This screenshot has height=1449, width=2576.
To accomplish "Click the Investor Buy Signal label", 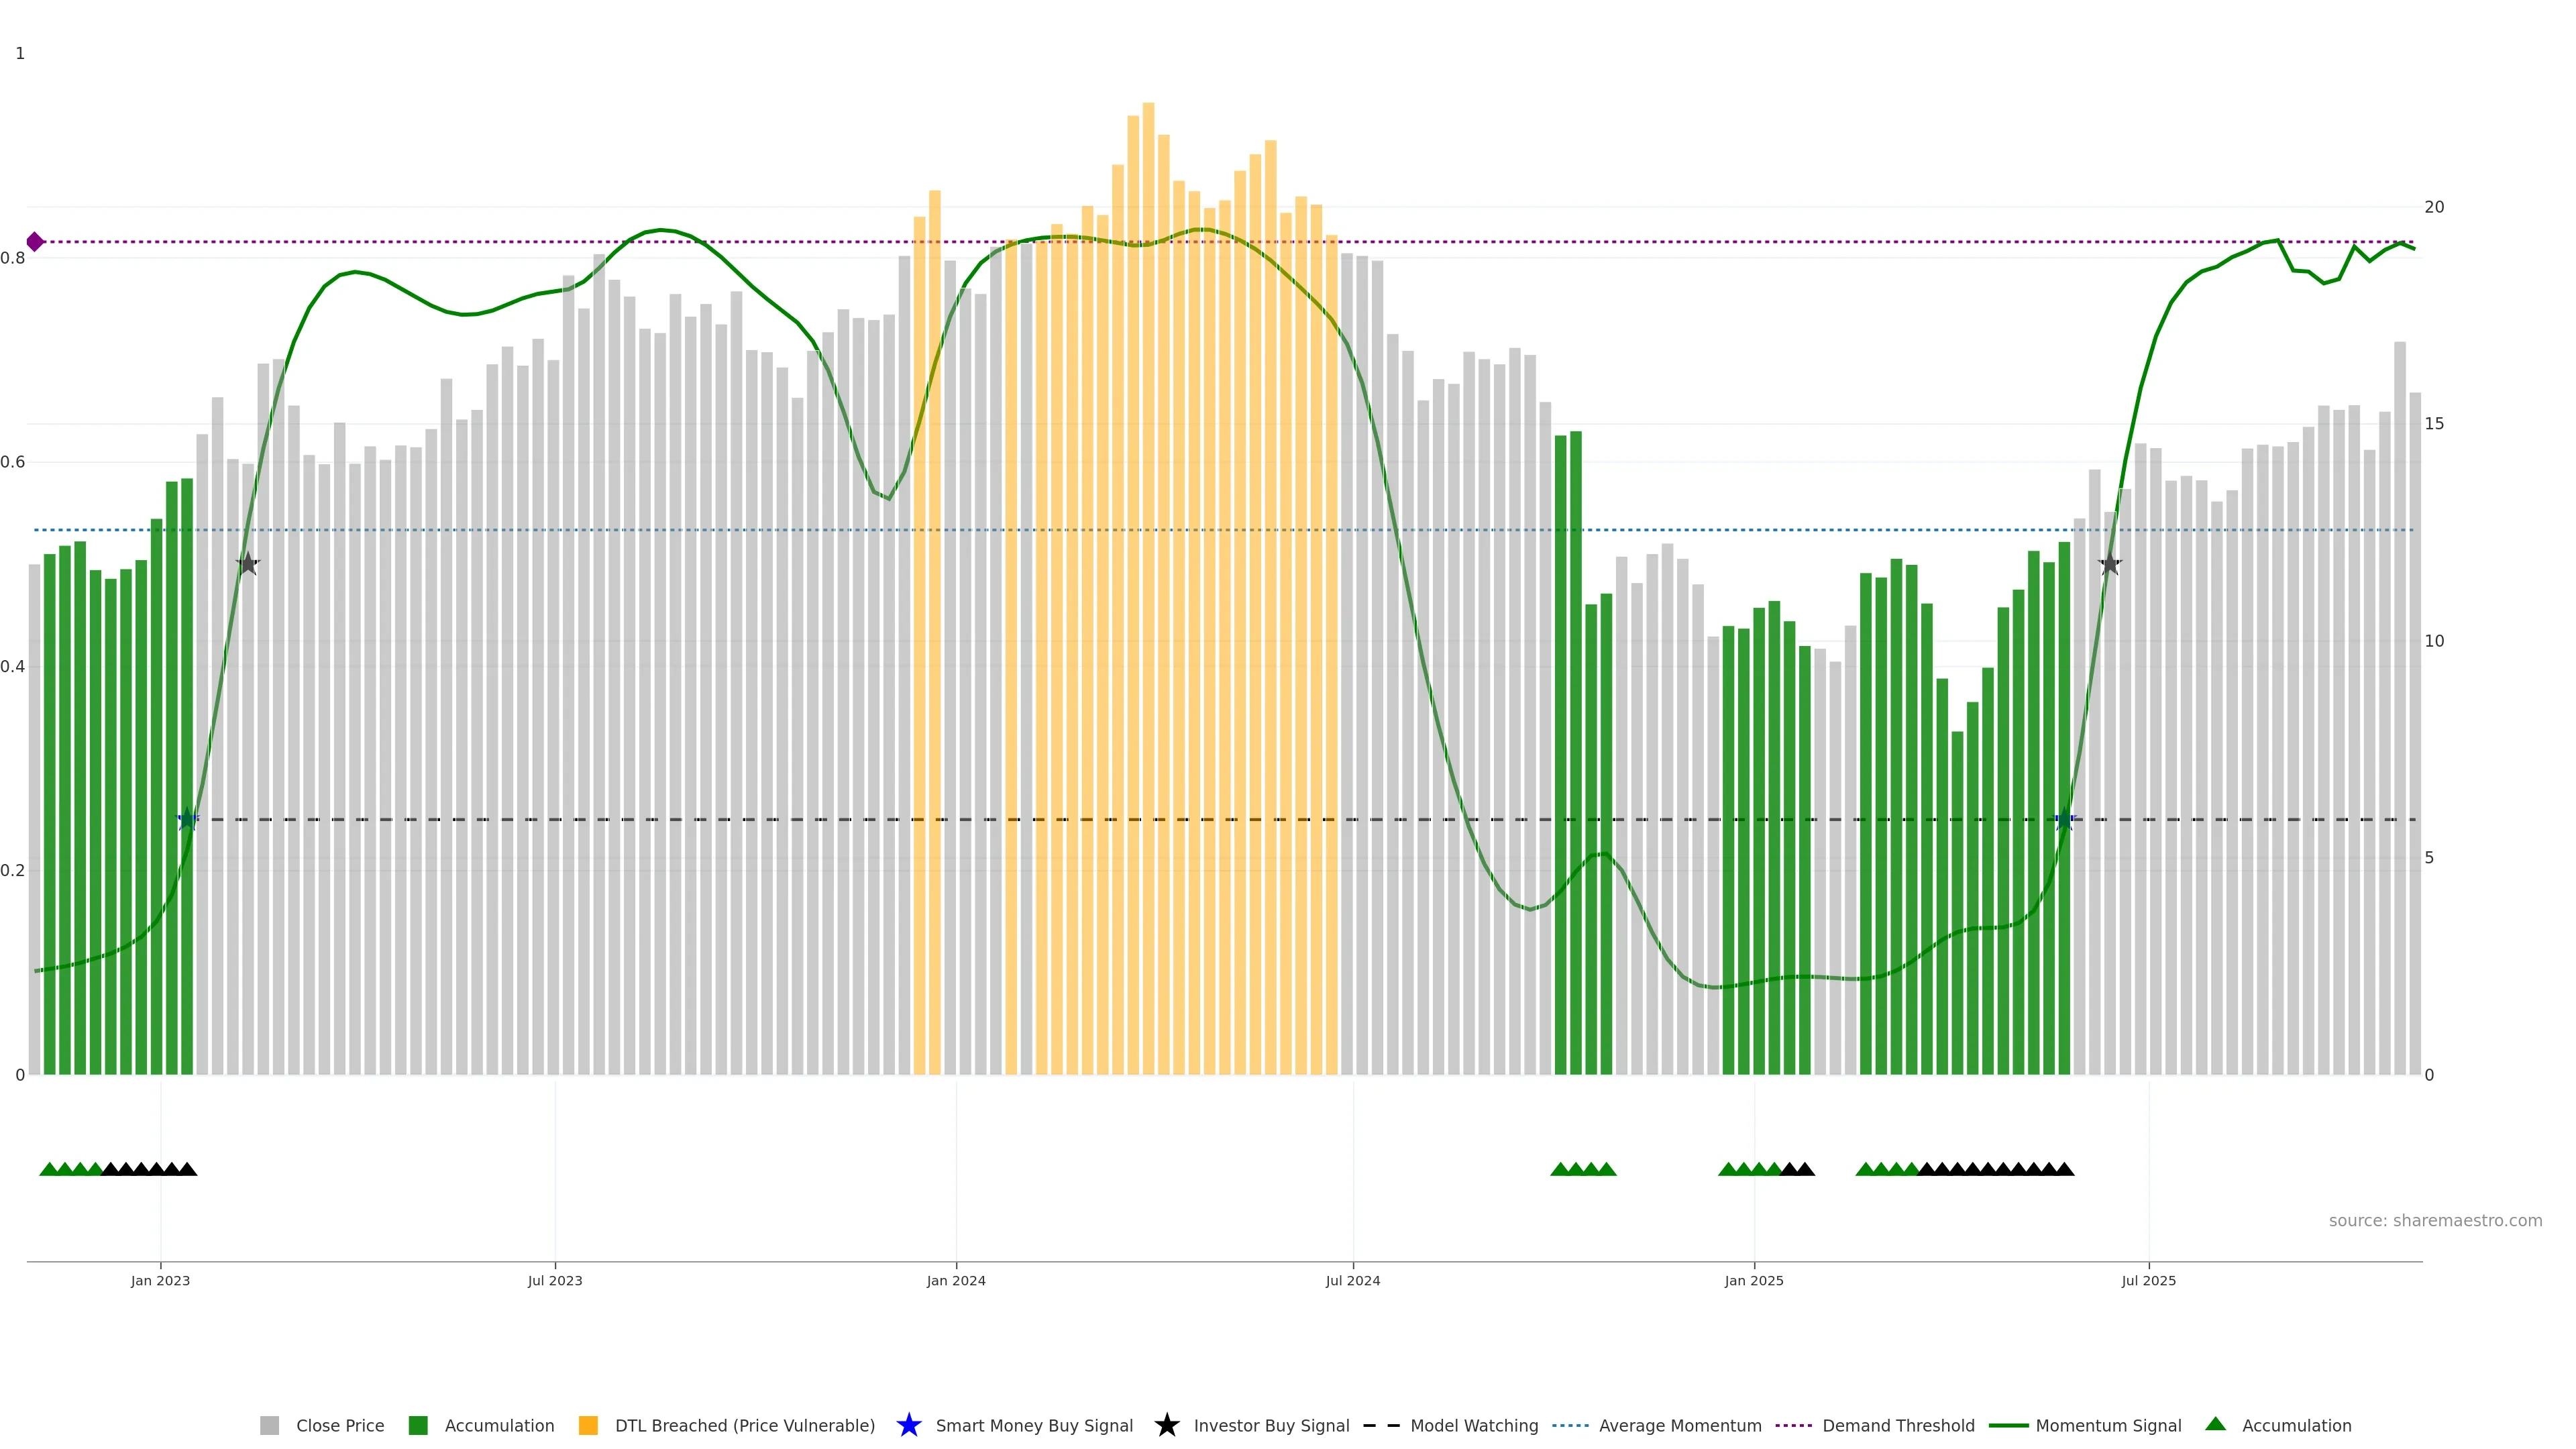I will tap(1271, 1425).
